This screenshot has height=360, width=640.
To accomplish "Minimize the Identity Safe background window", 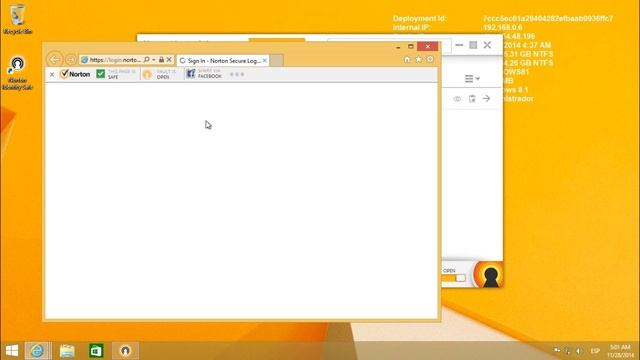I will pos(459,45).
